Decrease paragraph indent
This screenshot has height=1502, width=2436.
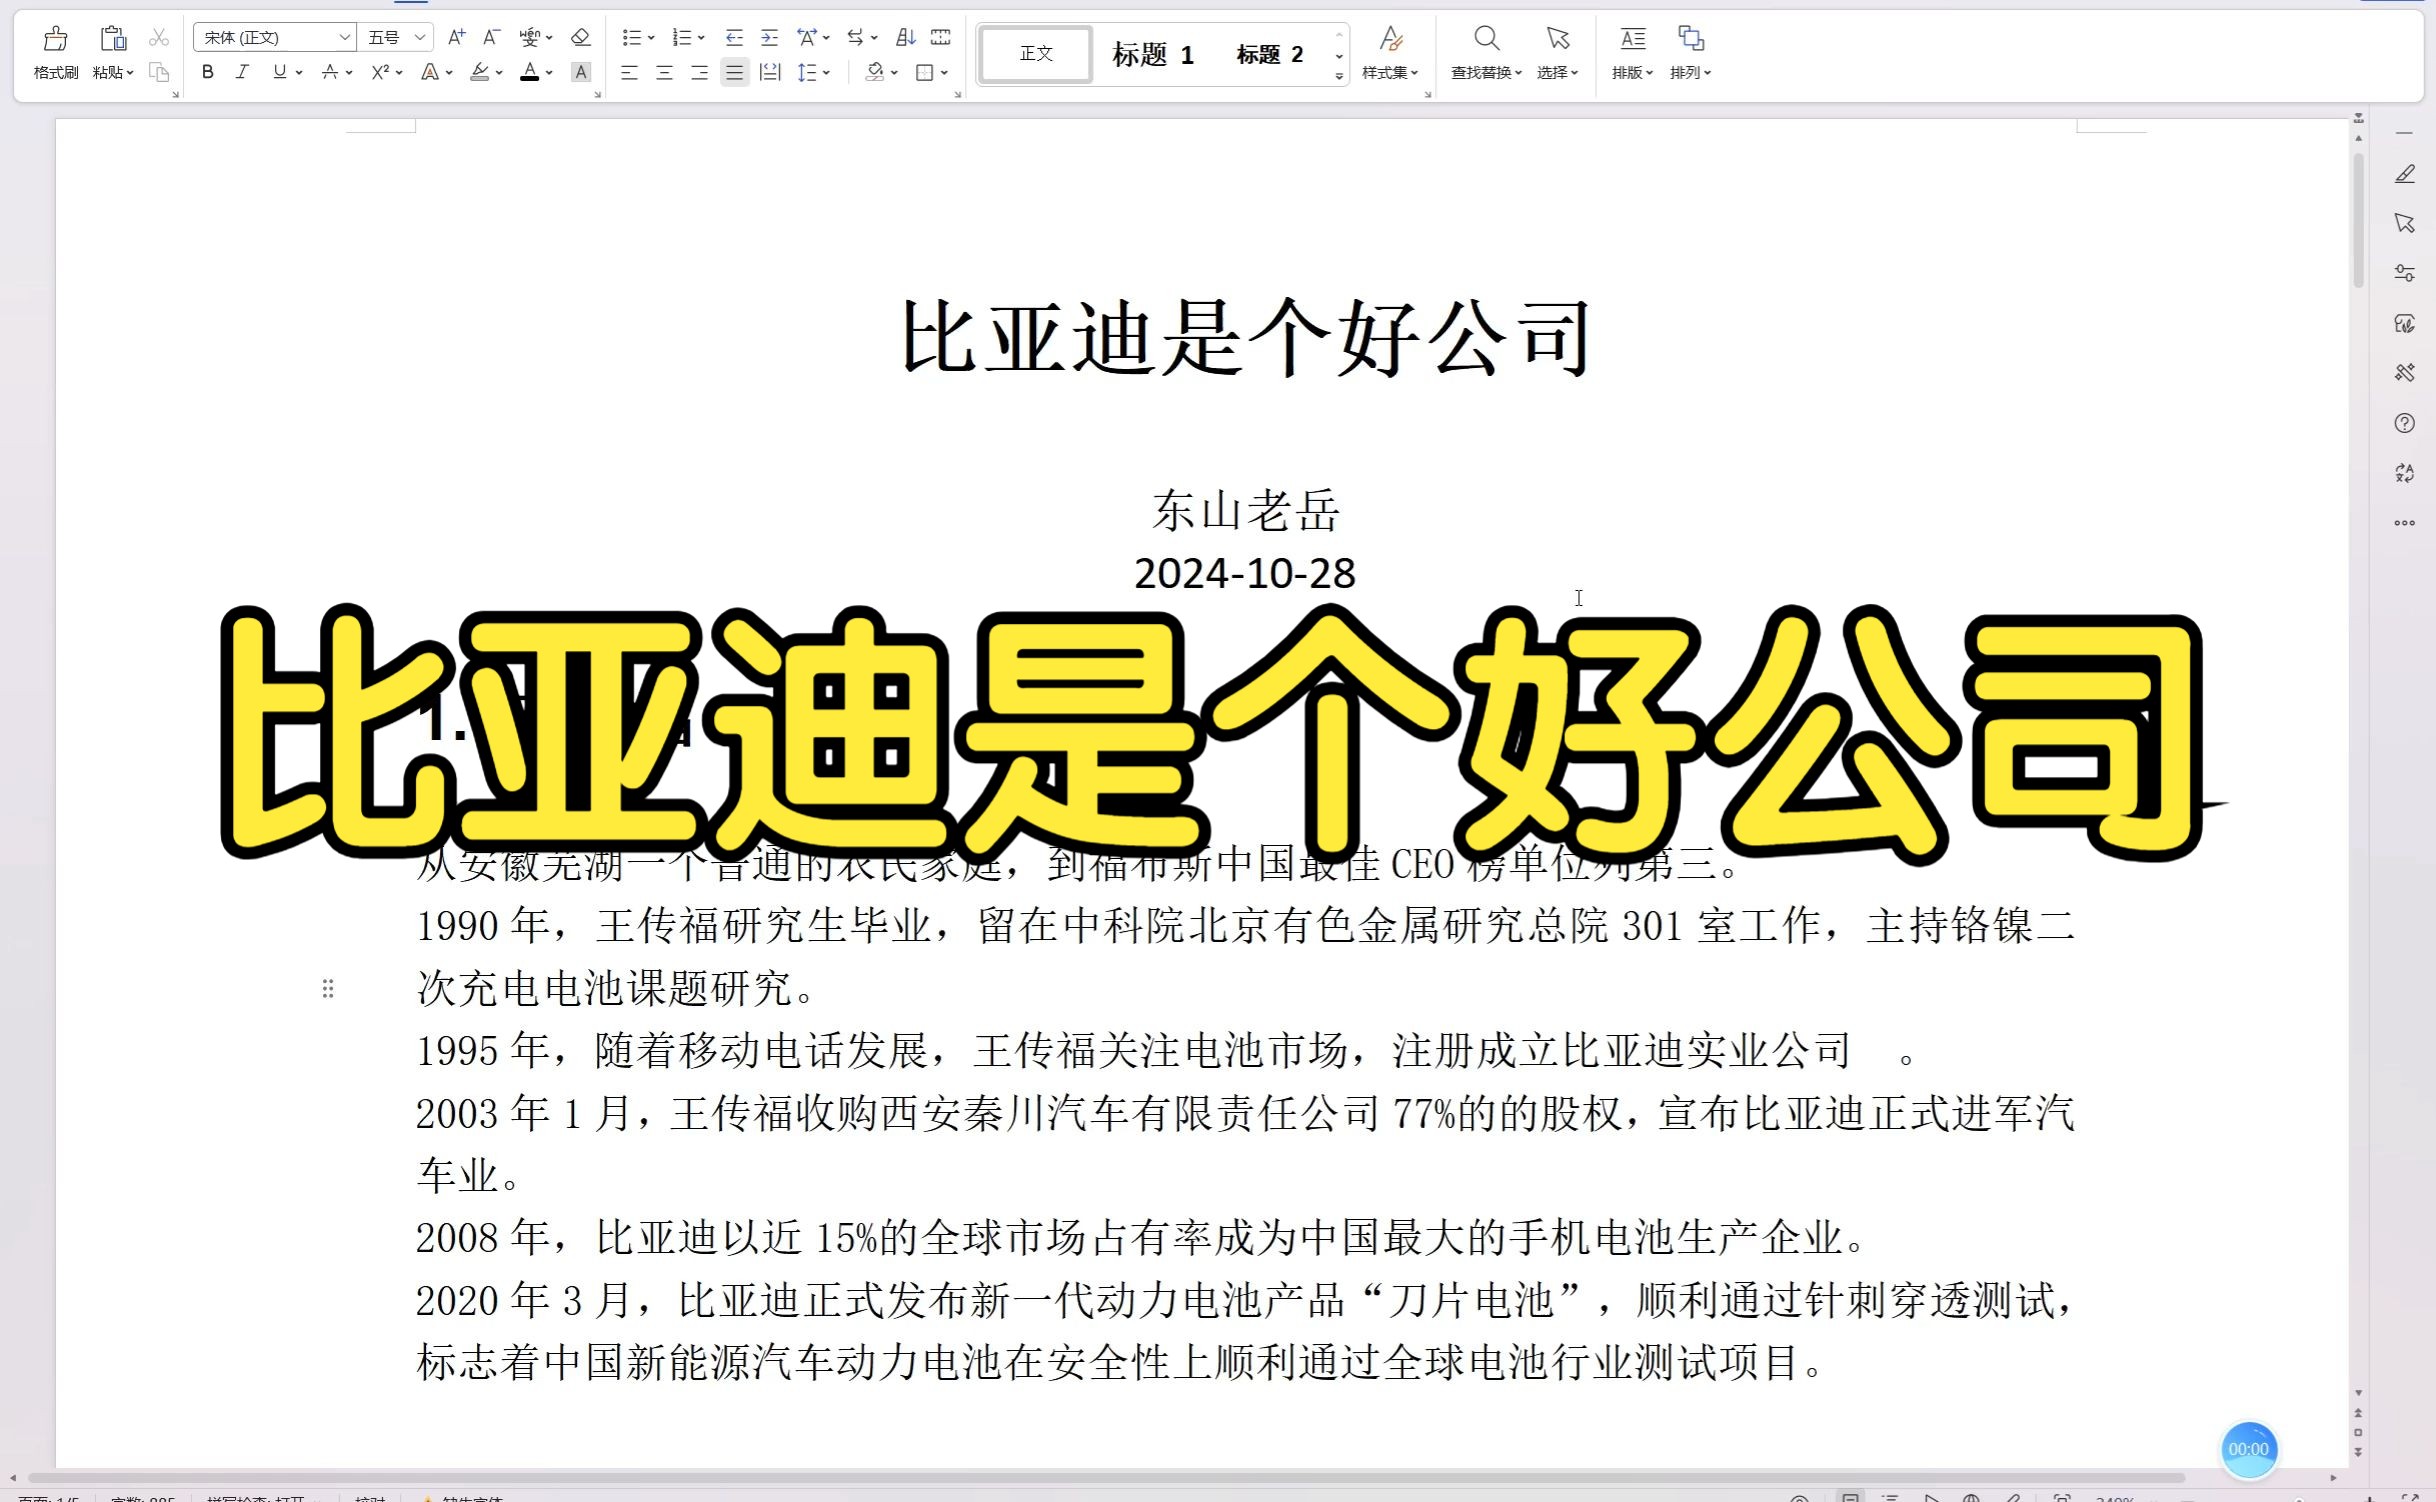point(734,38)
